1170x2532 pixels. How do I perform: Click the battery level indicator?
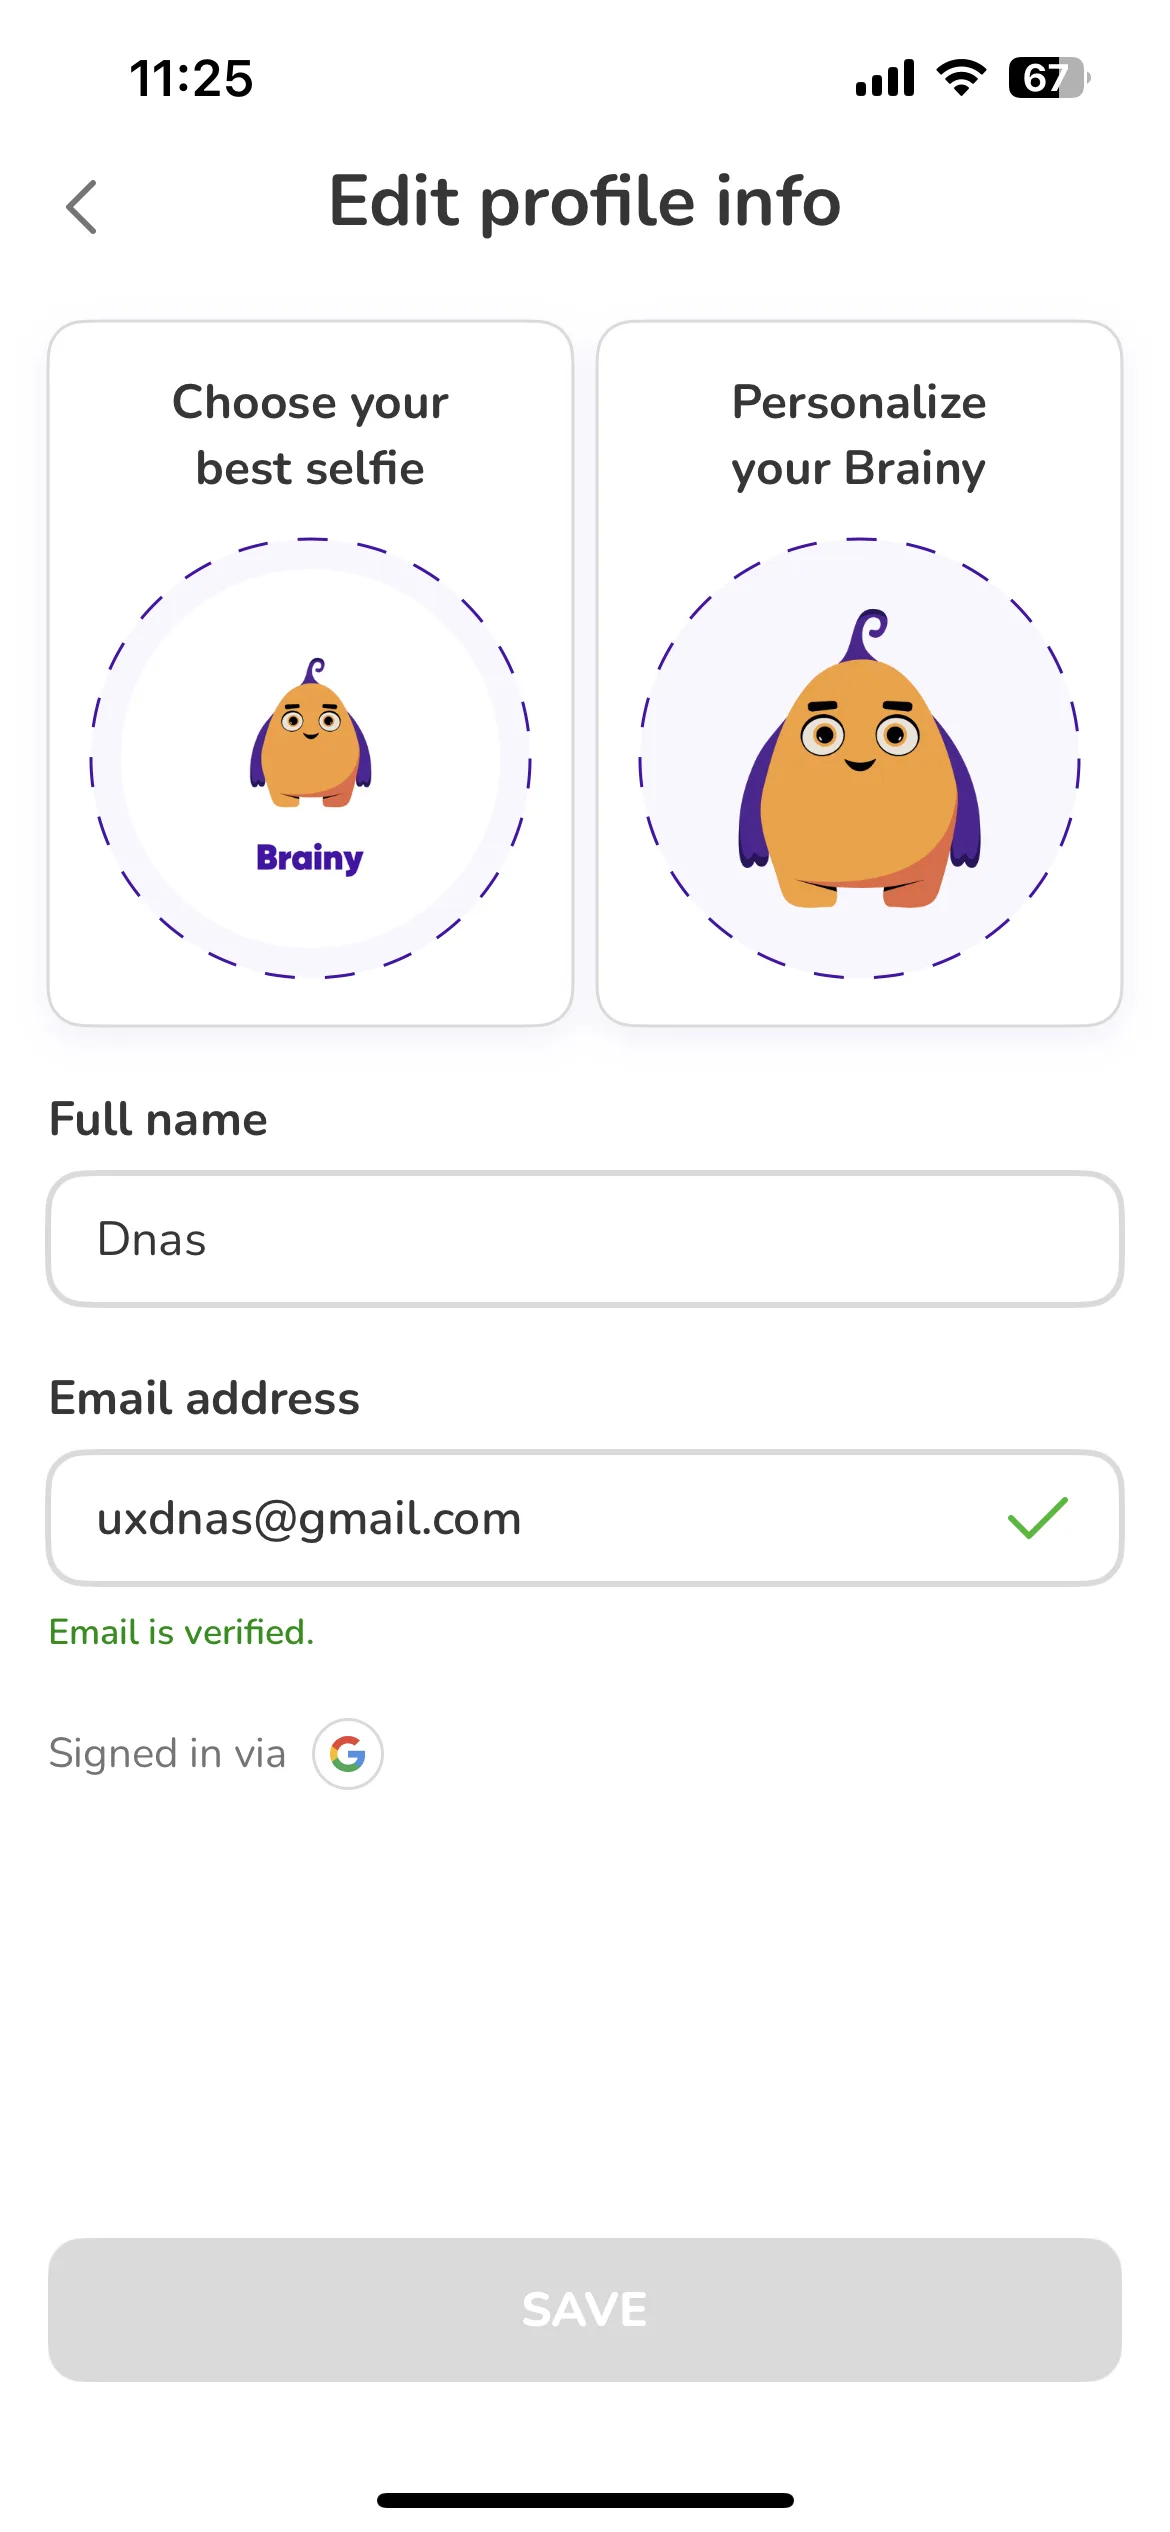pos(1048,78)
